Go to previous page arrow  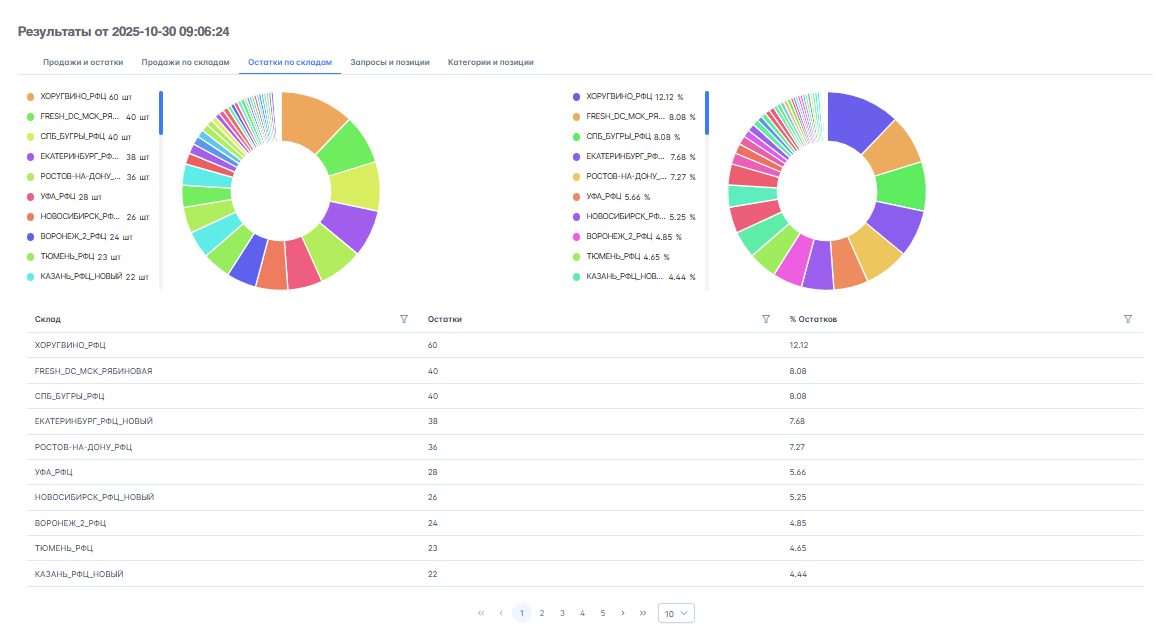click(x=501, y=613)
